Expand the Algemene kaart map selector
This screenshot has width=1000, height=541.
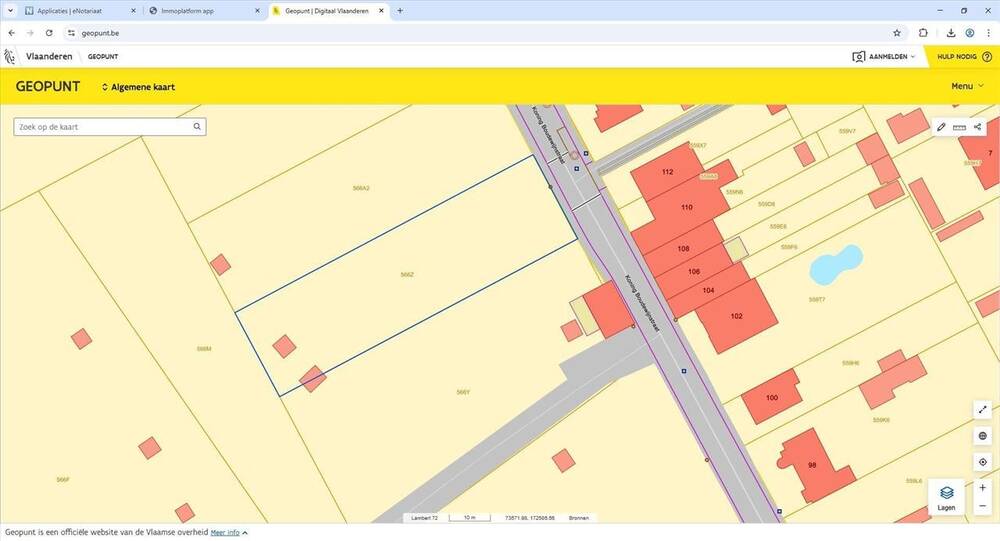pos(138,87)
